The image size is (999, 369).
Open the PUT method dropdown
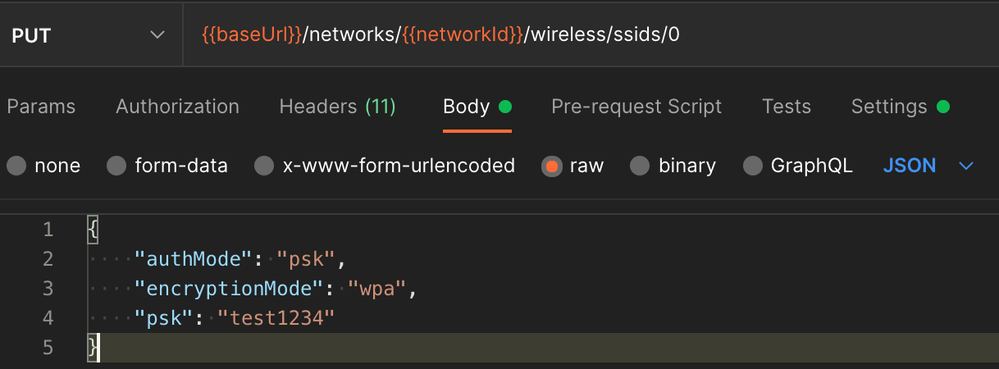pyautogui.click(x=90, y=35)
